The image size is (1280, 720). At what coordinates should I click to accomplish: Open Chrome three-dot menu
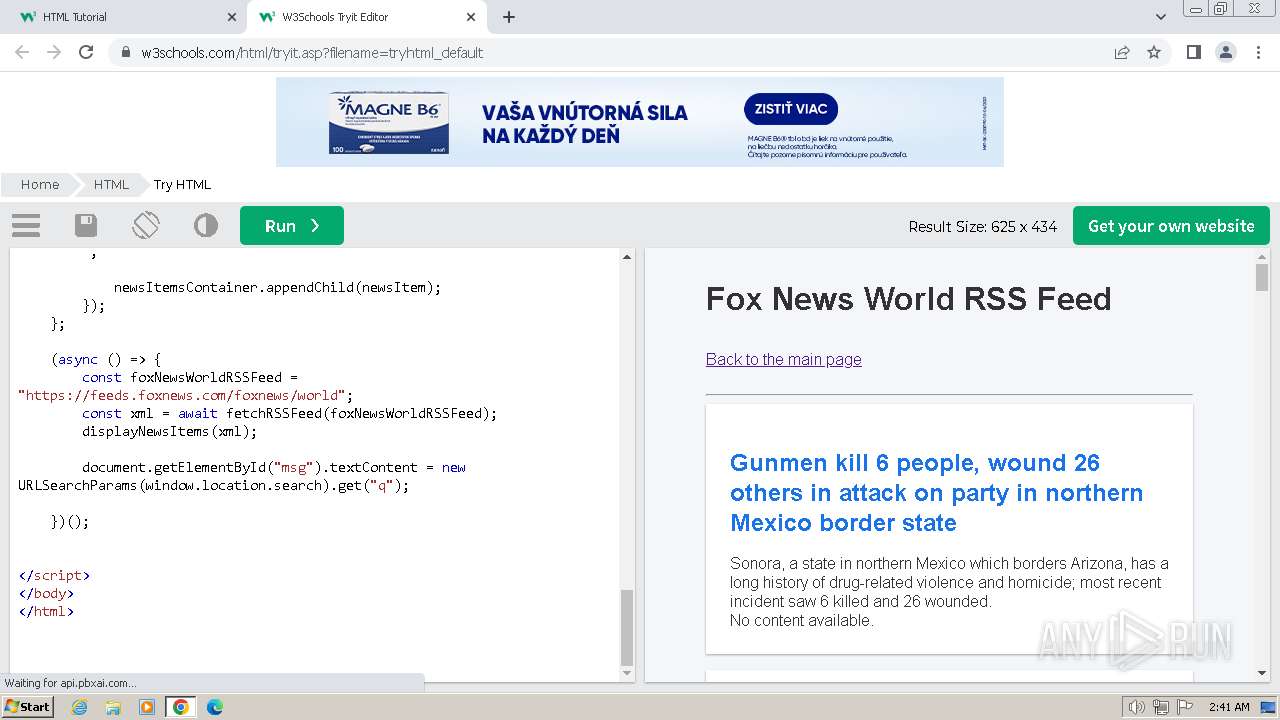(x=1258, y=52)
